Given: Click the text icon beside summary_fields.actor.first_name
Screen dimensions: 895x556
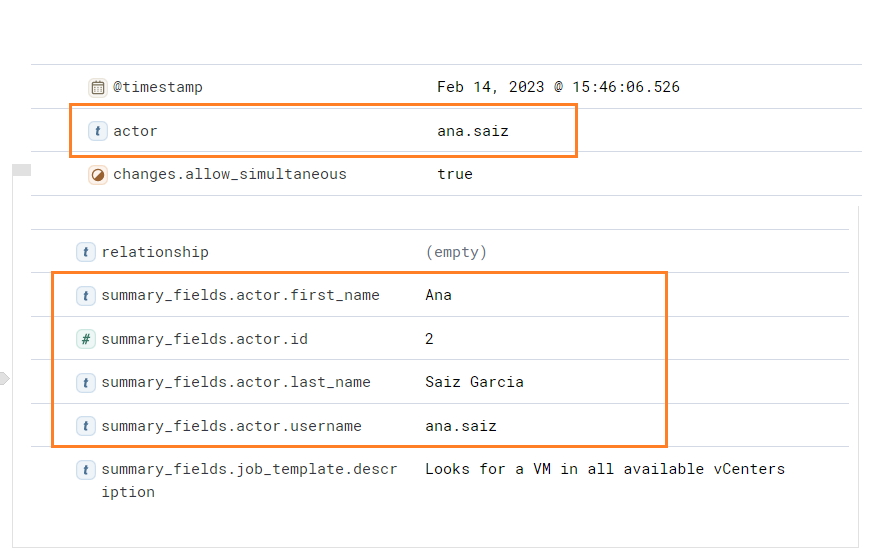Looking at the screenshot, I should coord(86,295).
